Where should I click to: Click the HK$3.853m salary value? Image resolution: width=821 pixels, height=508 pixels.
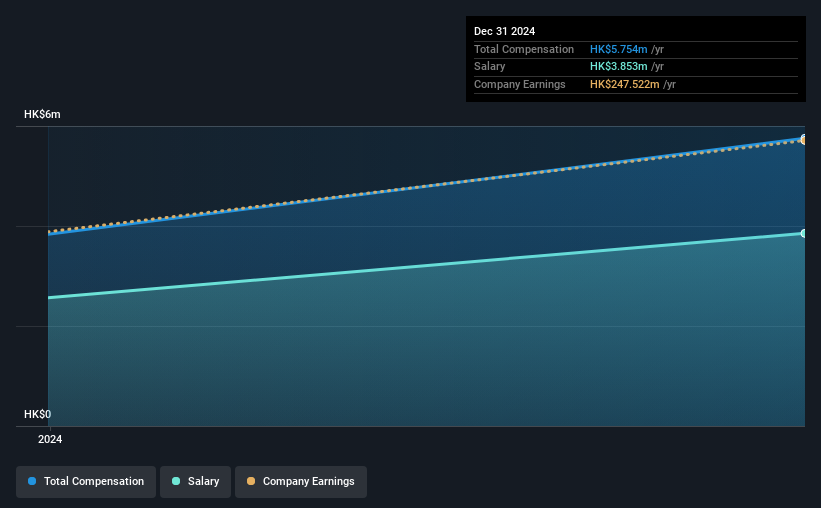[x=618, y=67]
